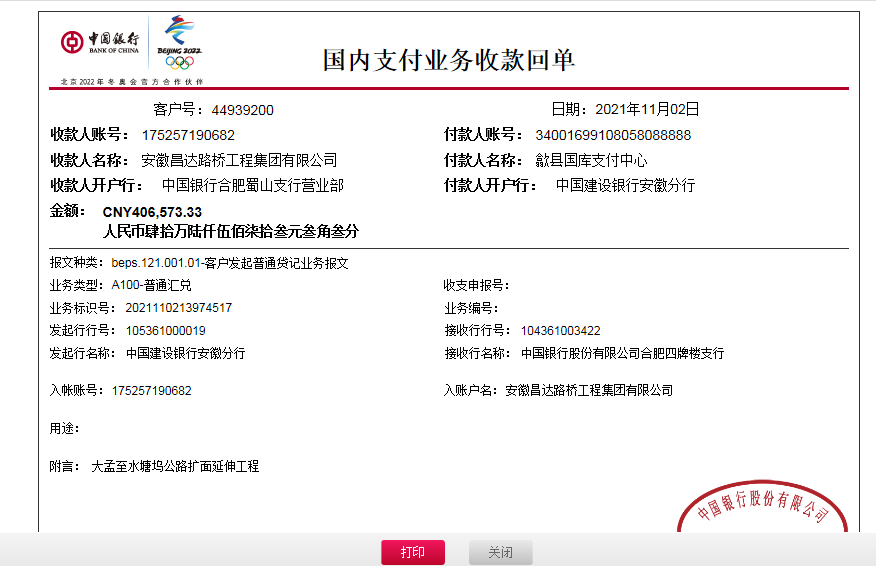876x566 pixels.
Task: Click the date 2021年11月02日
Action: [x=646, y=110]
